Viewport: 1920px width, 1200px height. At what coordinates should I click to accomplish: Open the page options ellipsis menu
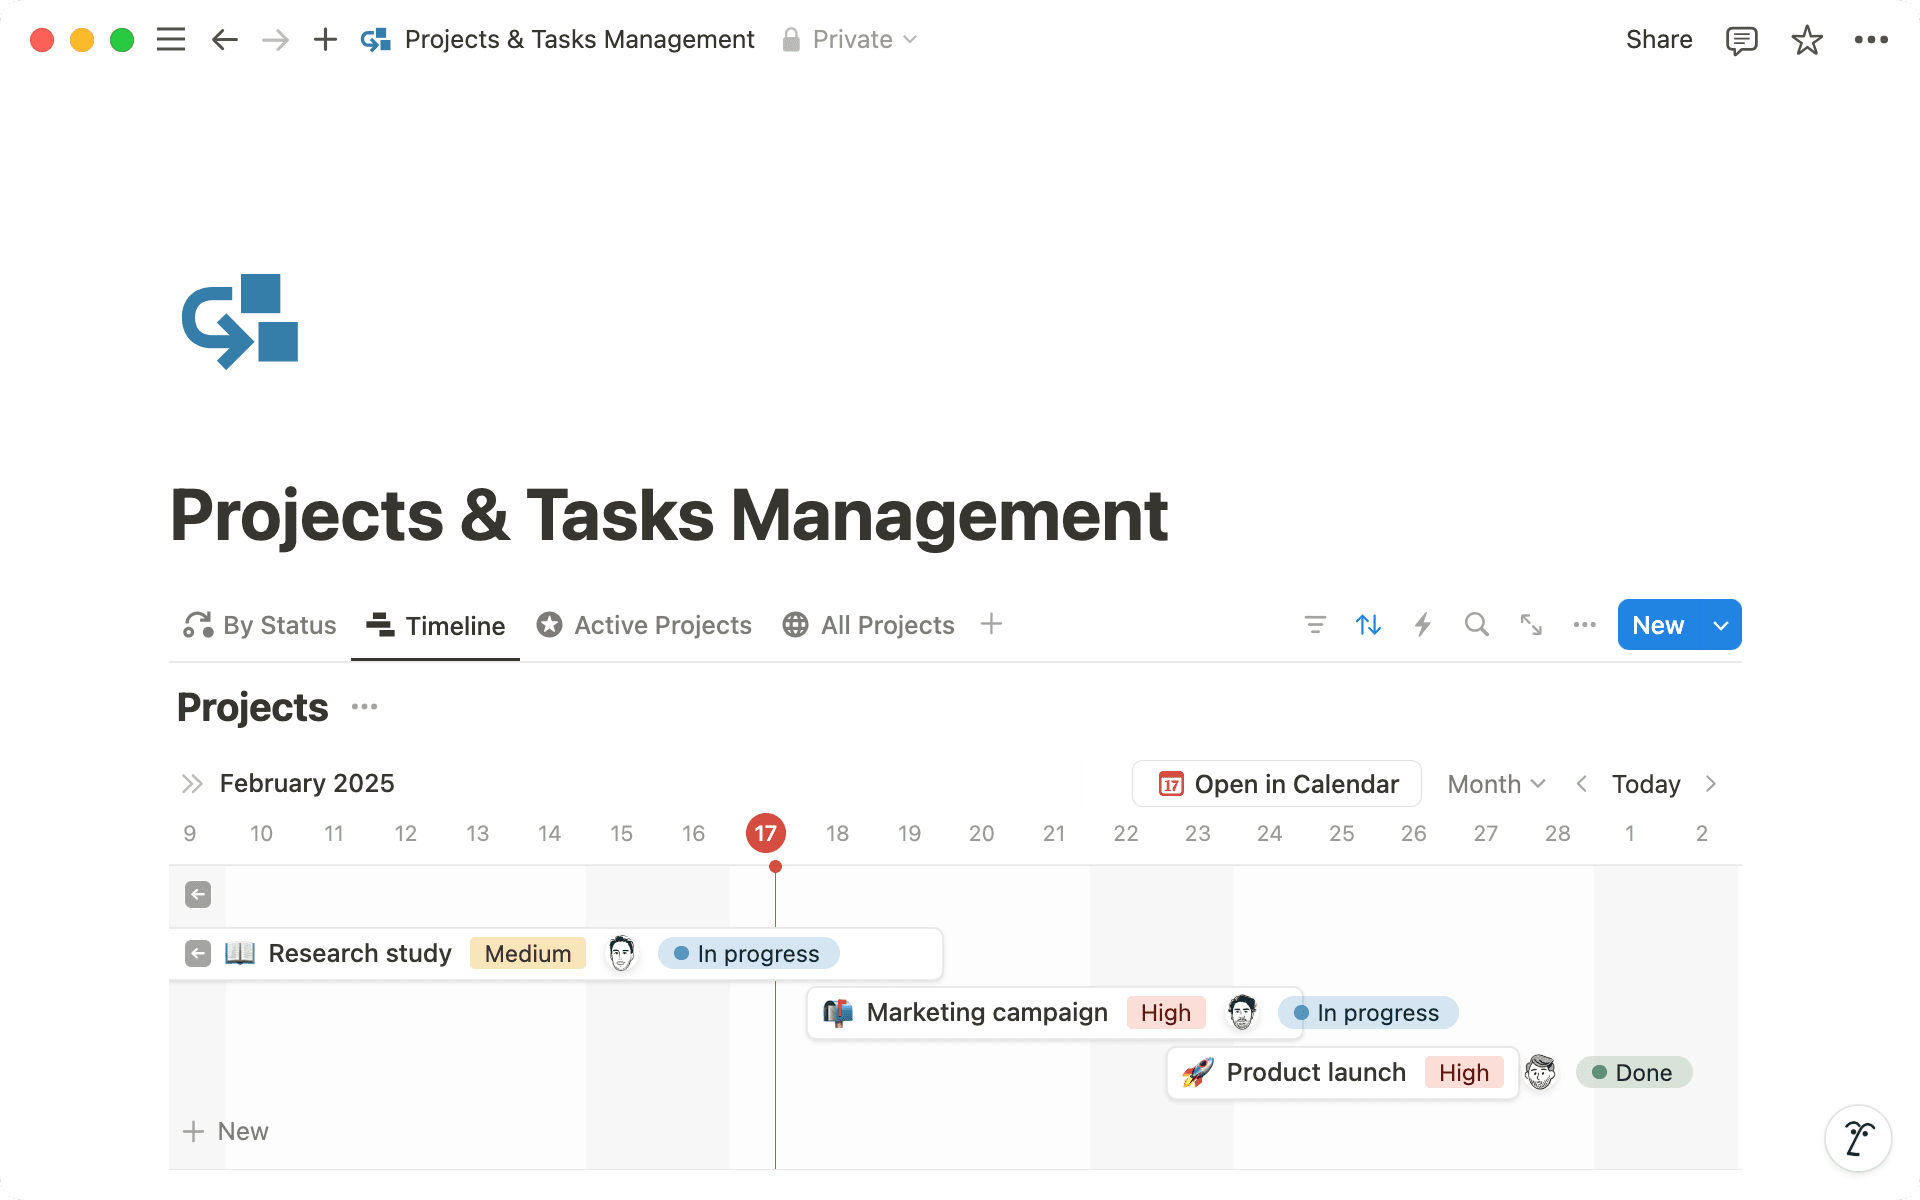(1871, 39)
